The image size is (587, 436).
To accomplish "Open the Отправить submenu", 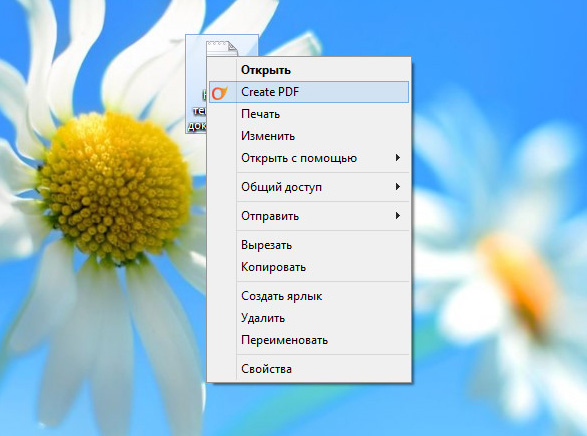I will (309, 216).
